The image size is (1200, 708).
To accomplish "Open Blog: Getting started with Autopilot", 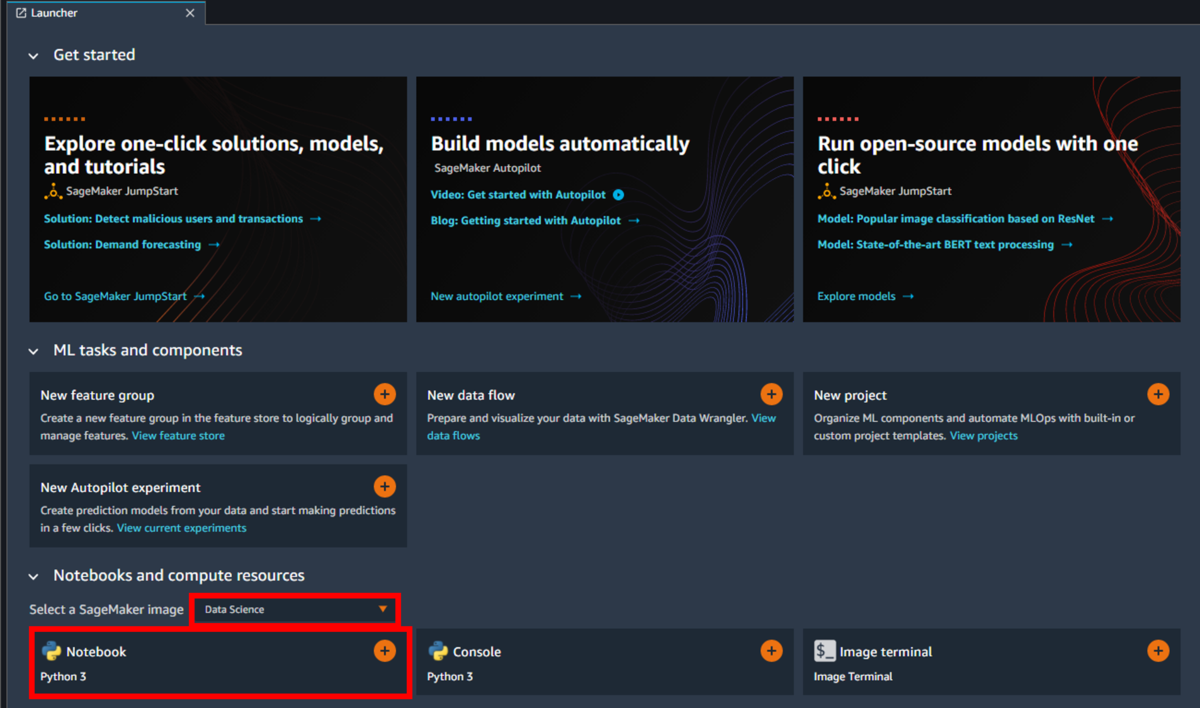I will tap(535, 220).
